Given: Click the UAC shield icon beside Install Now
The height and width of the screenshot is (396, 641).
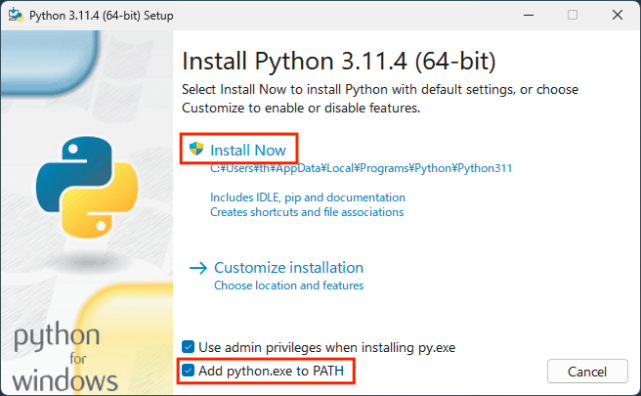Looking at the screenshot, I should (x=196, y=149).
